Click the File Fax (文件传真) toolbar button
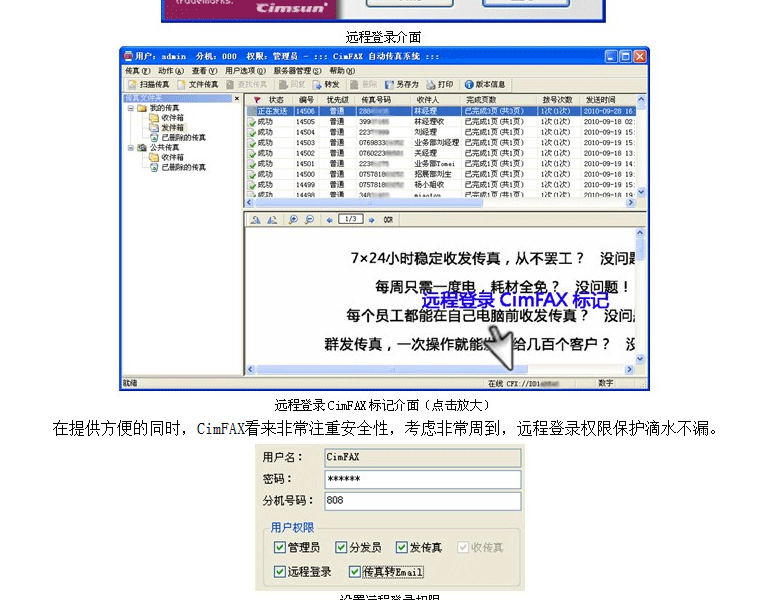The width and height of the screenshot is (760, 600). point(198,85)
